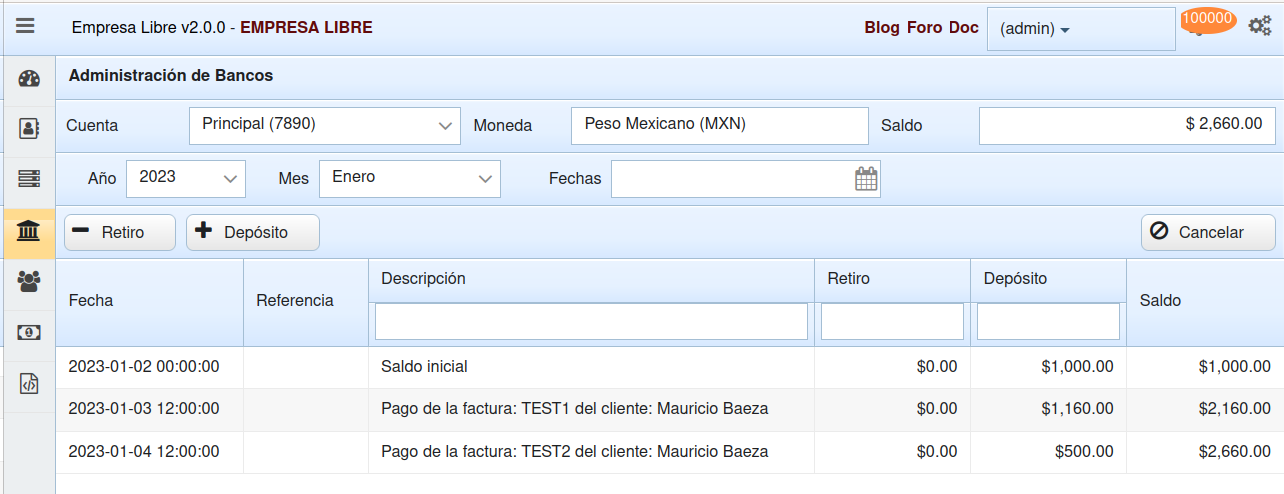This screenshot has height=494, width=1284.
Task: Open the (admin) user menu
Action: pos(1036,29)
